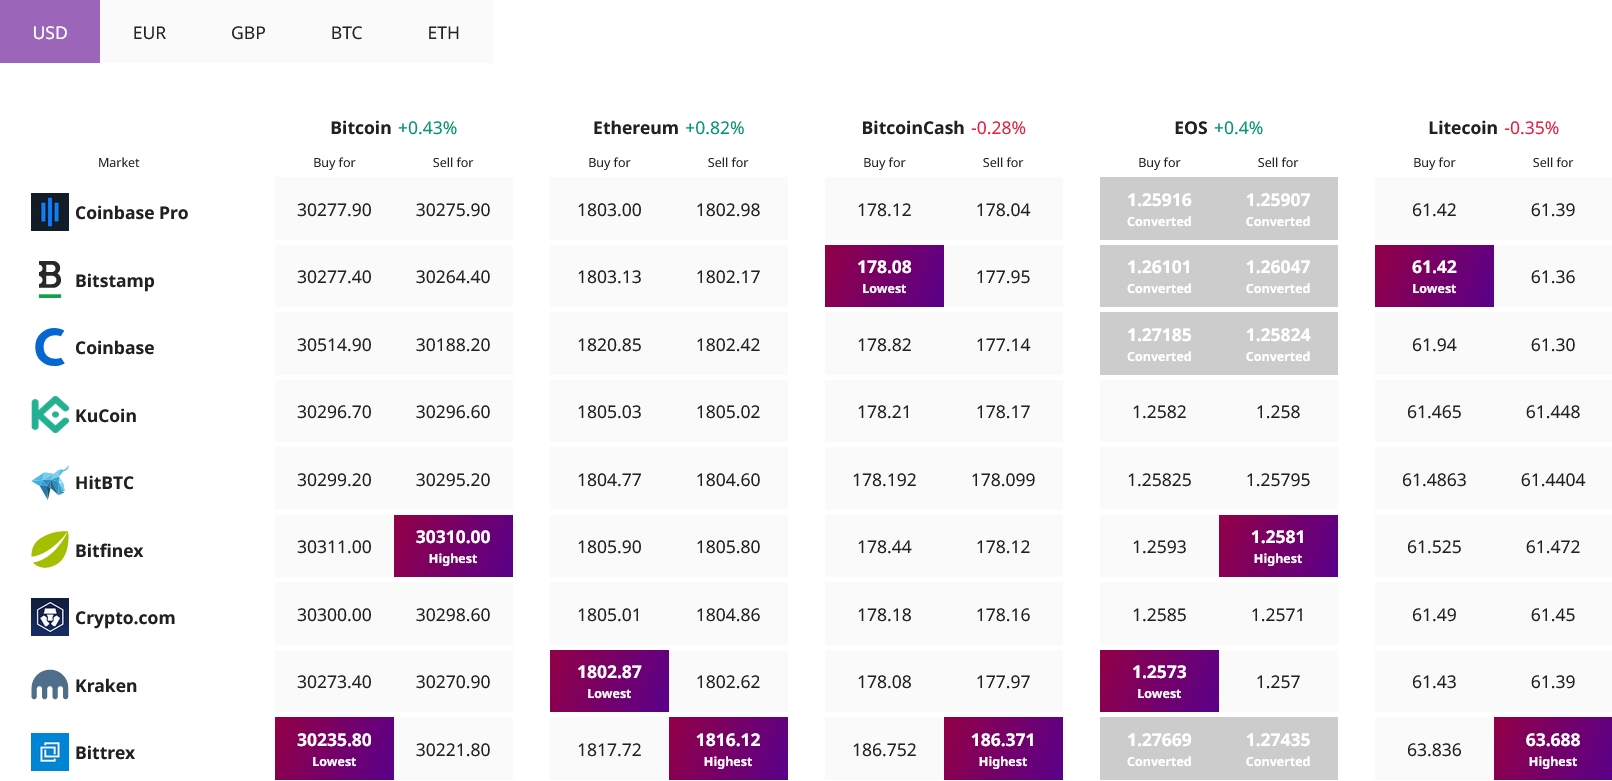Click Bitfinex Litecoin buy price 61.525
This screenshot has width=1612, height=781.
coord(1434,546)
